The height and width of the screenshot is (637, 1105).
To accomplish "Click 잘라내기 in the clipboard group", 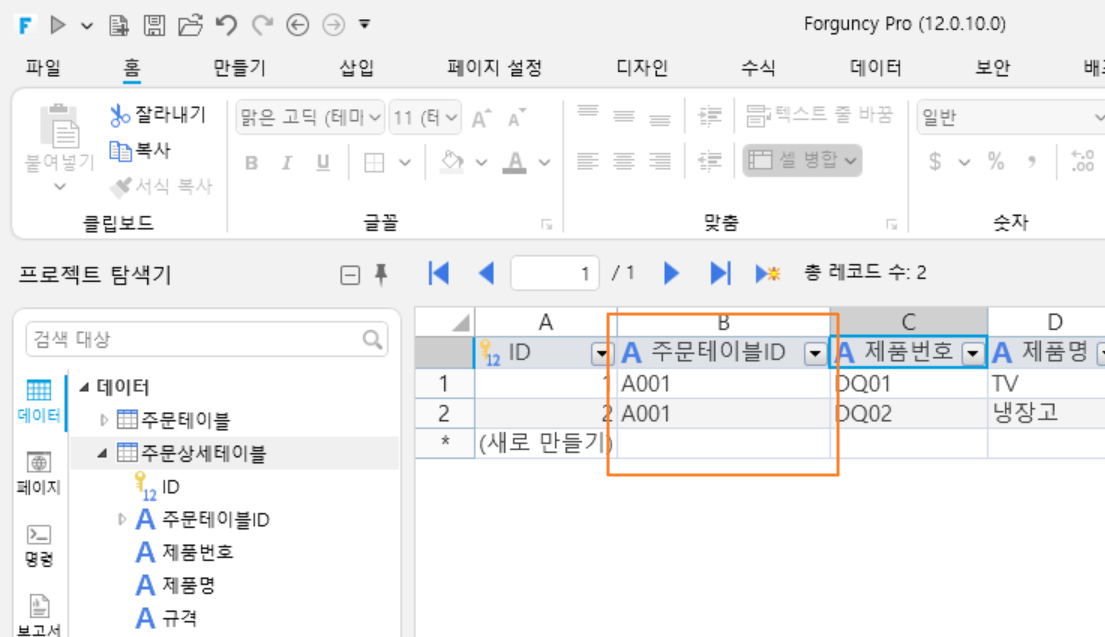I will [158, 114].
